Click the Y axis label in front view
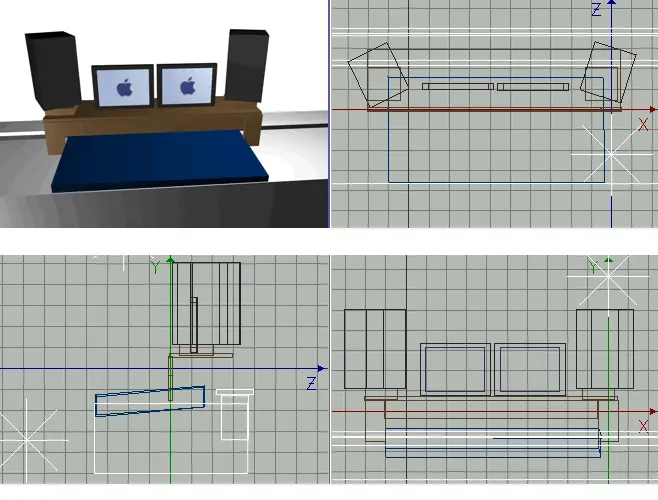The height and width of the screenshot is (500, 658). (593, 267)
